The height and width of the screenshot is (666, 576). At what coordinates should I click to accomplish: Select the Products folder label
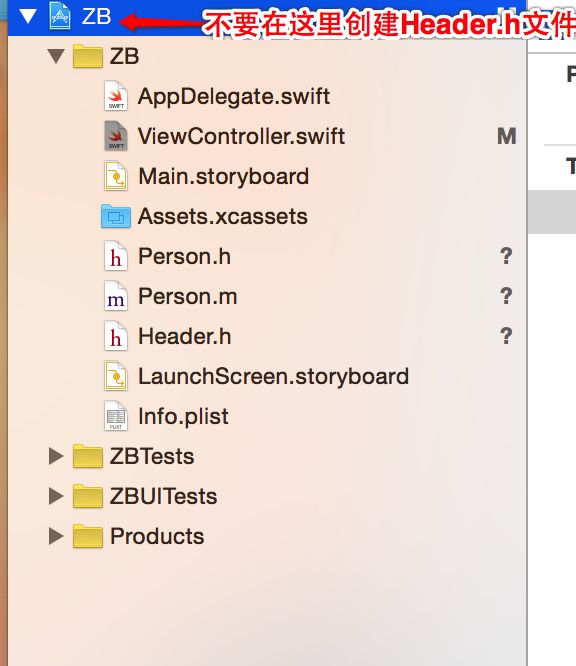(157, 536)
